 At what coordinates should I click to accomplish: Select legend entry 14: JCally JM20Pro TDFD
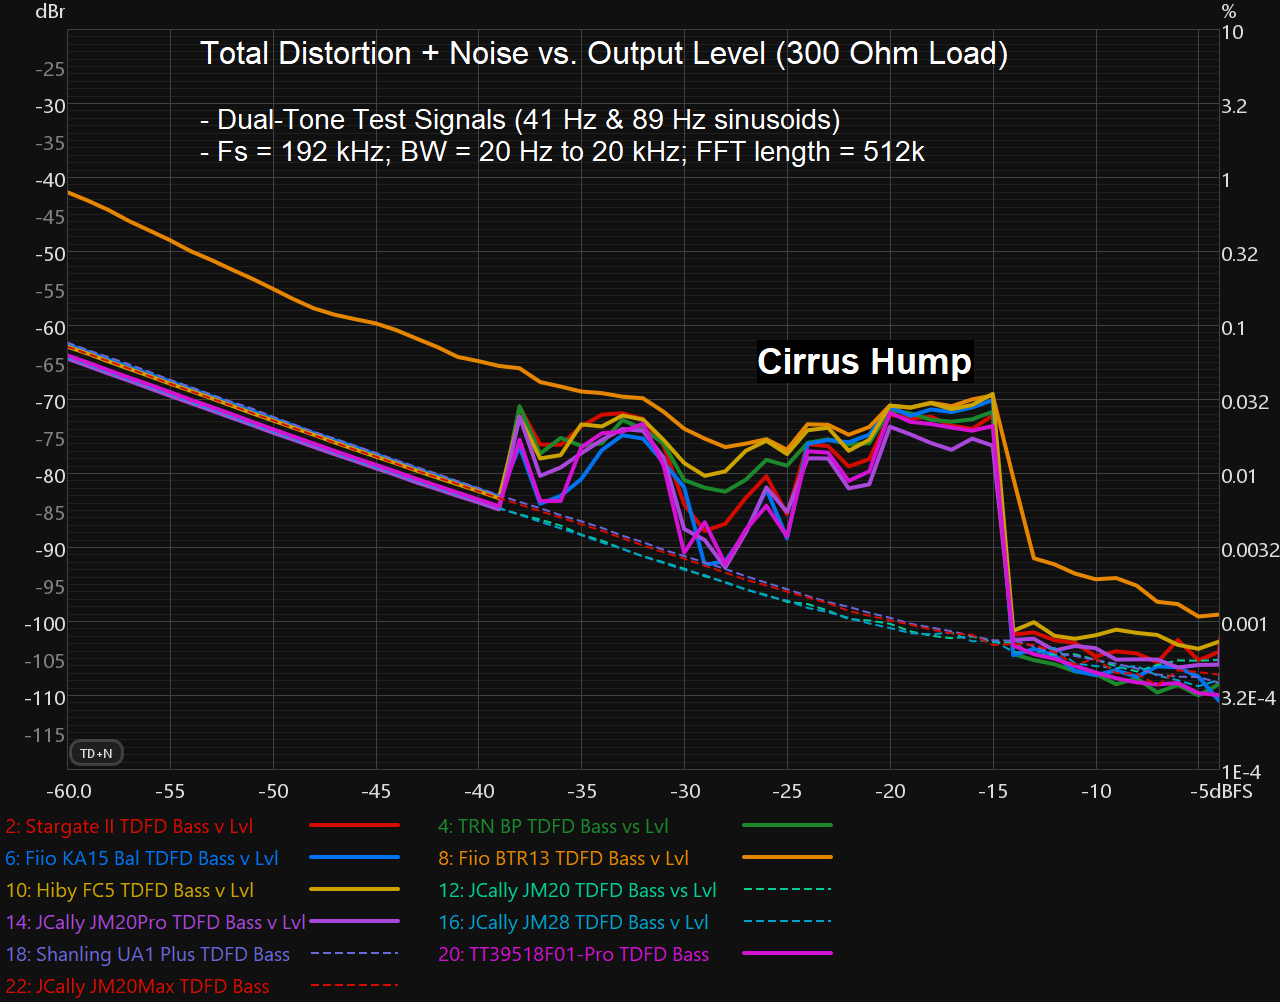pyautogui.click(x=155, y=923)
